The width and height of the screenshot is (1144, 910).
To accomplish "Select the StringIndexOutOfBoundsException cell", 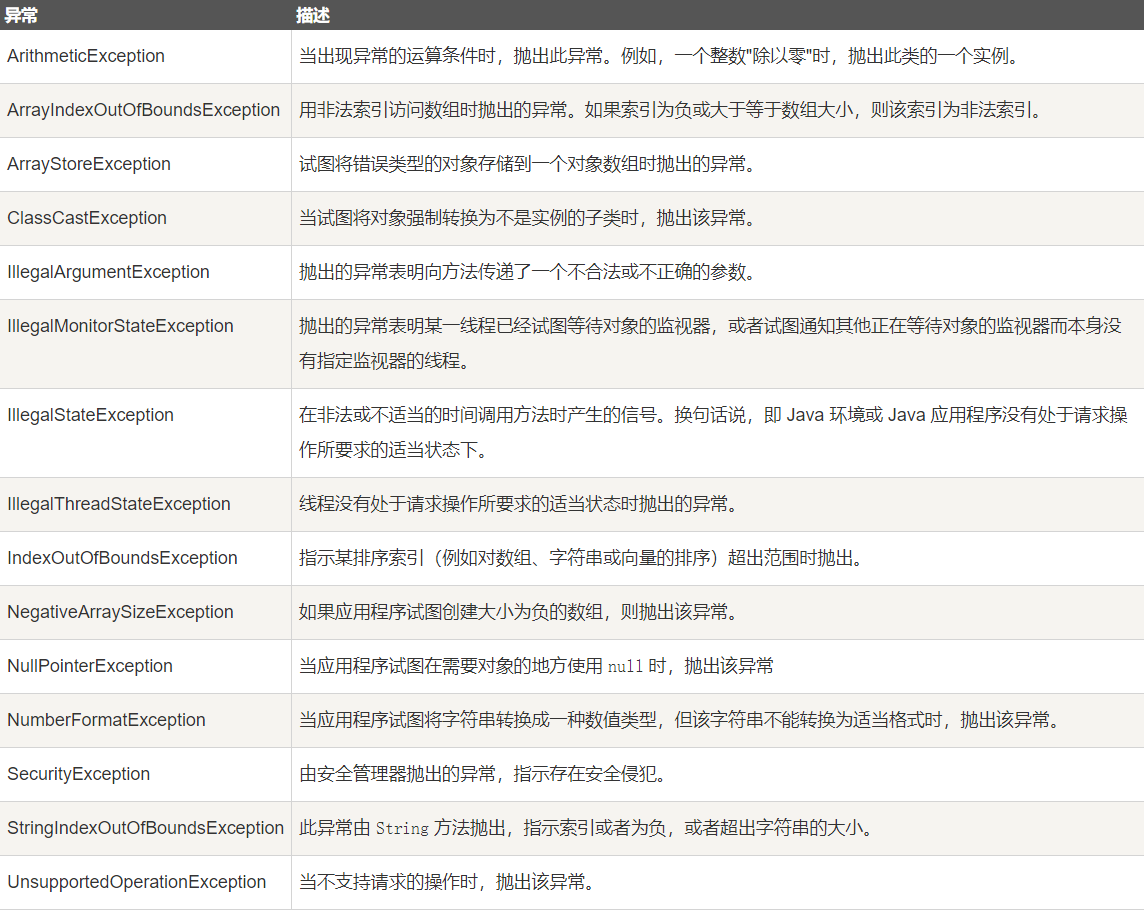I will pyautogui.click(x=145, y=828).
